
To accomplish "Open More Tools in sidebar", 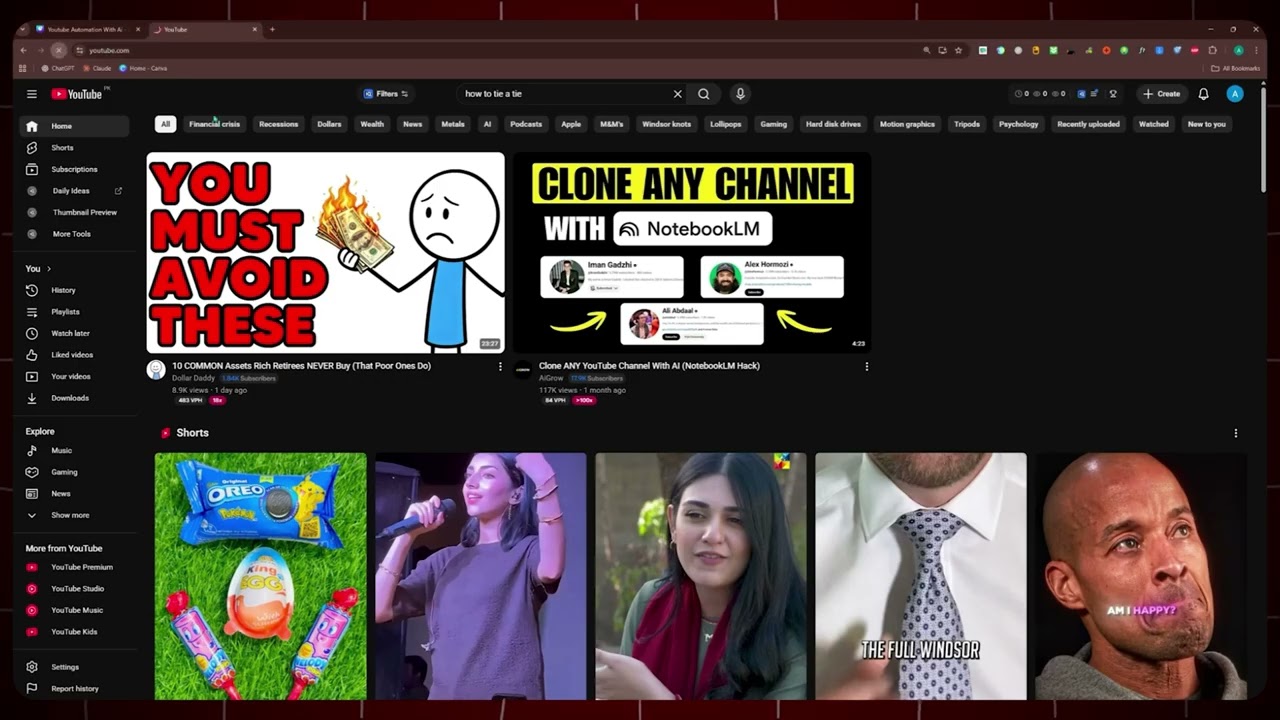I will [x=74, y=234].
